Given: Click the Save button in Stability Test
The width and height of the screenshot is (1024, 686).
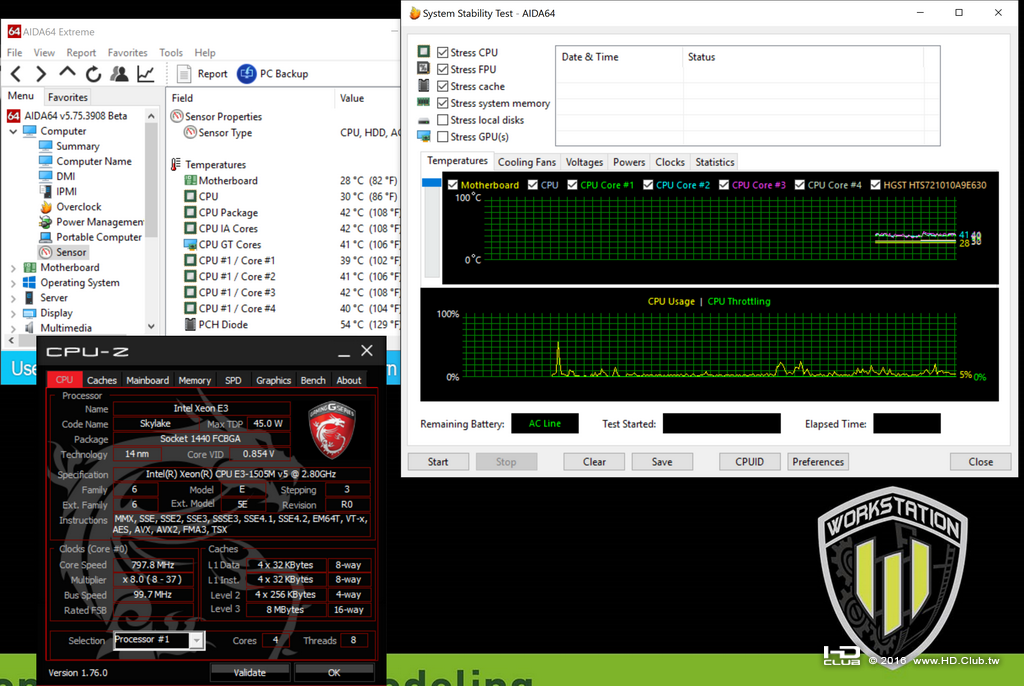Looking at the screenshot, I should [662, 462].
